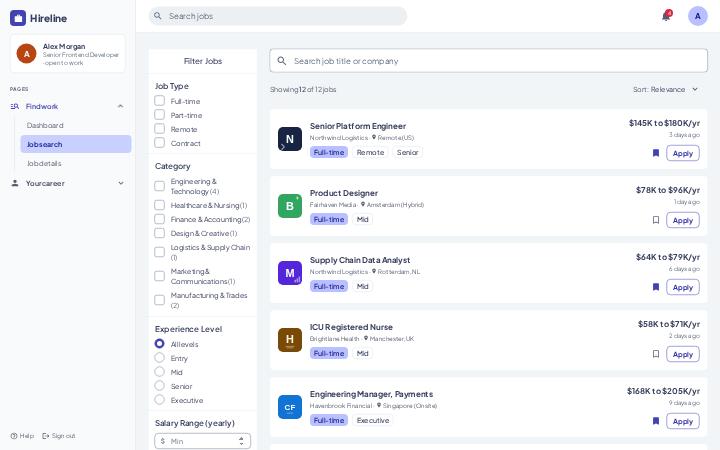Open the user avatar menu in header

(x=698, y=16)
